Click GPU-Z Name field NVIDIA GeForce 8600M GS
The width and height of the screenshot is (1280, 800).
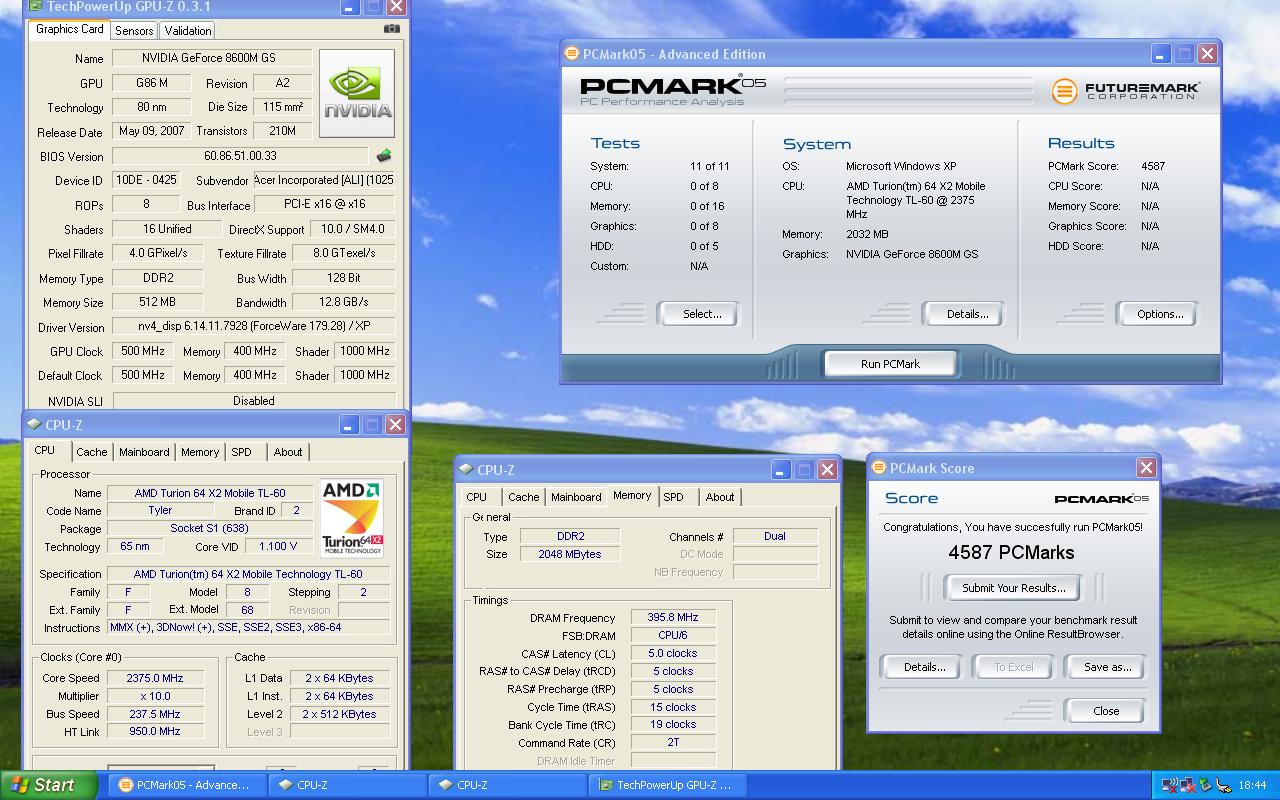tap(212, 59)
